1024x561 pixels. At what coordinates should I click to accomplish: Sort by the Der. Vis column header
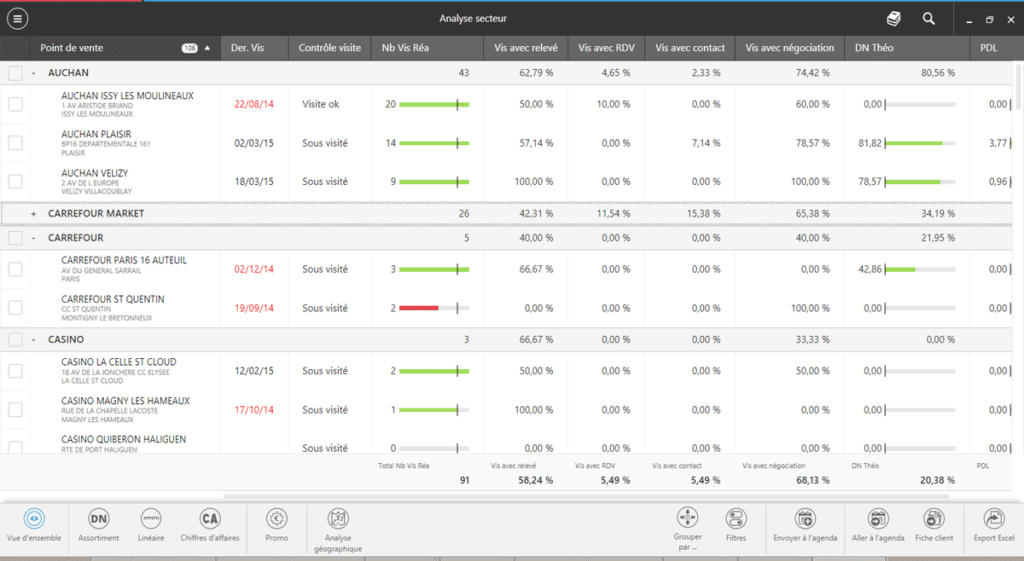[247, 48]
